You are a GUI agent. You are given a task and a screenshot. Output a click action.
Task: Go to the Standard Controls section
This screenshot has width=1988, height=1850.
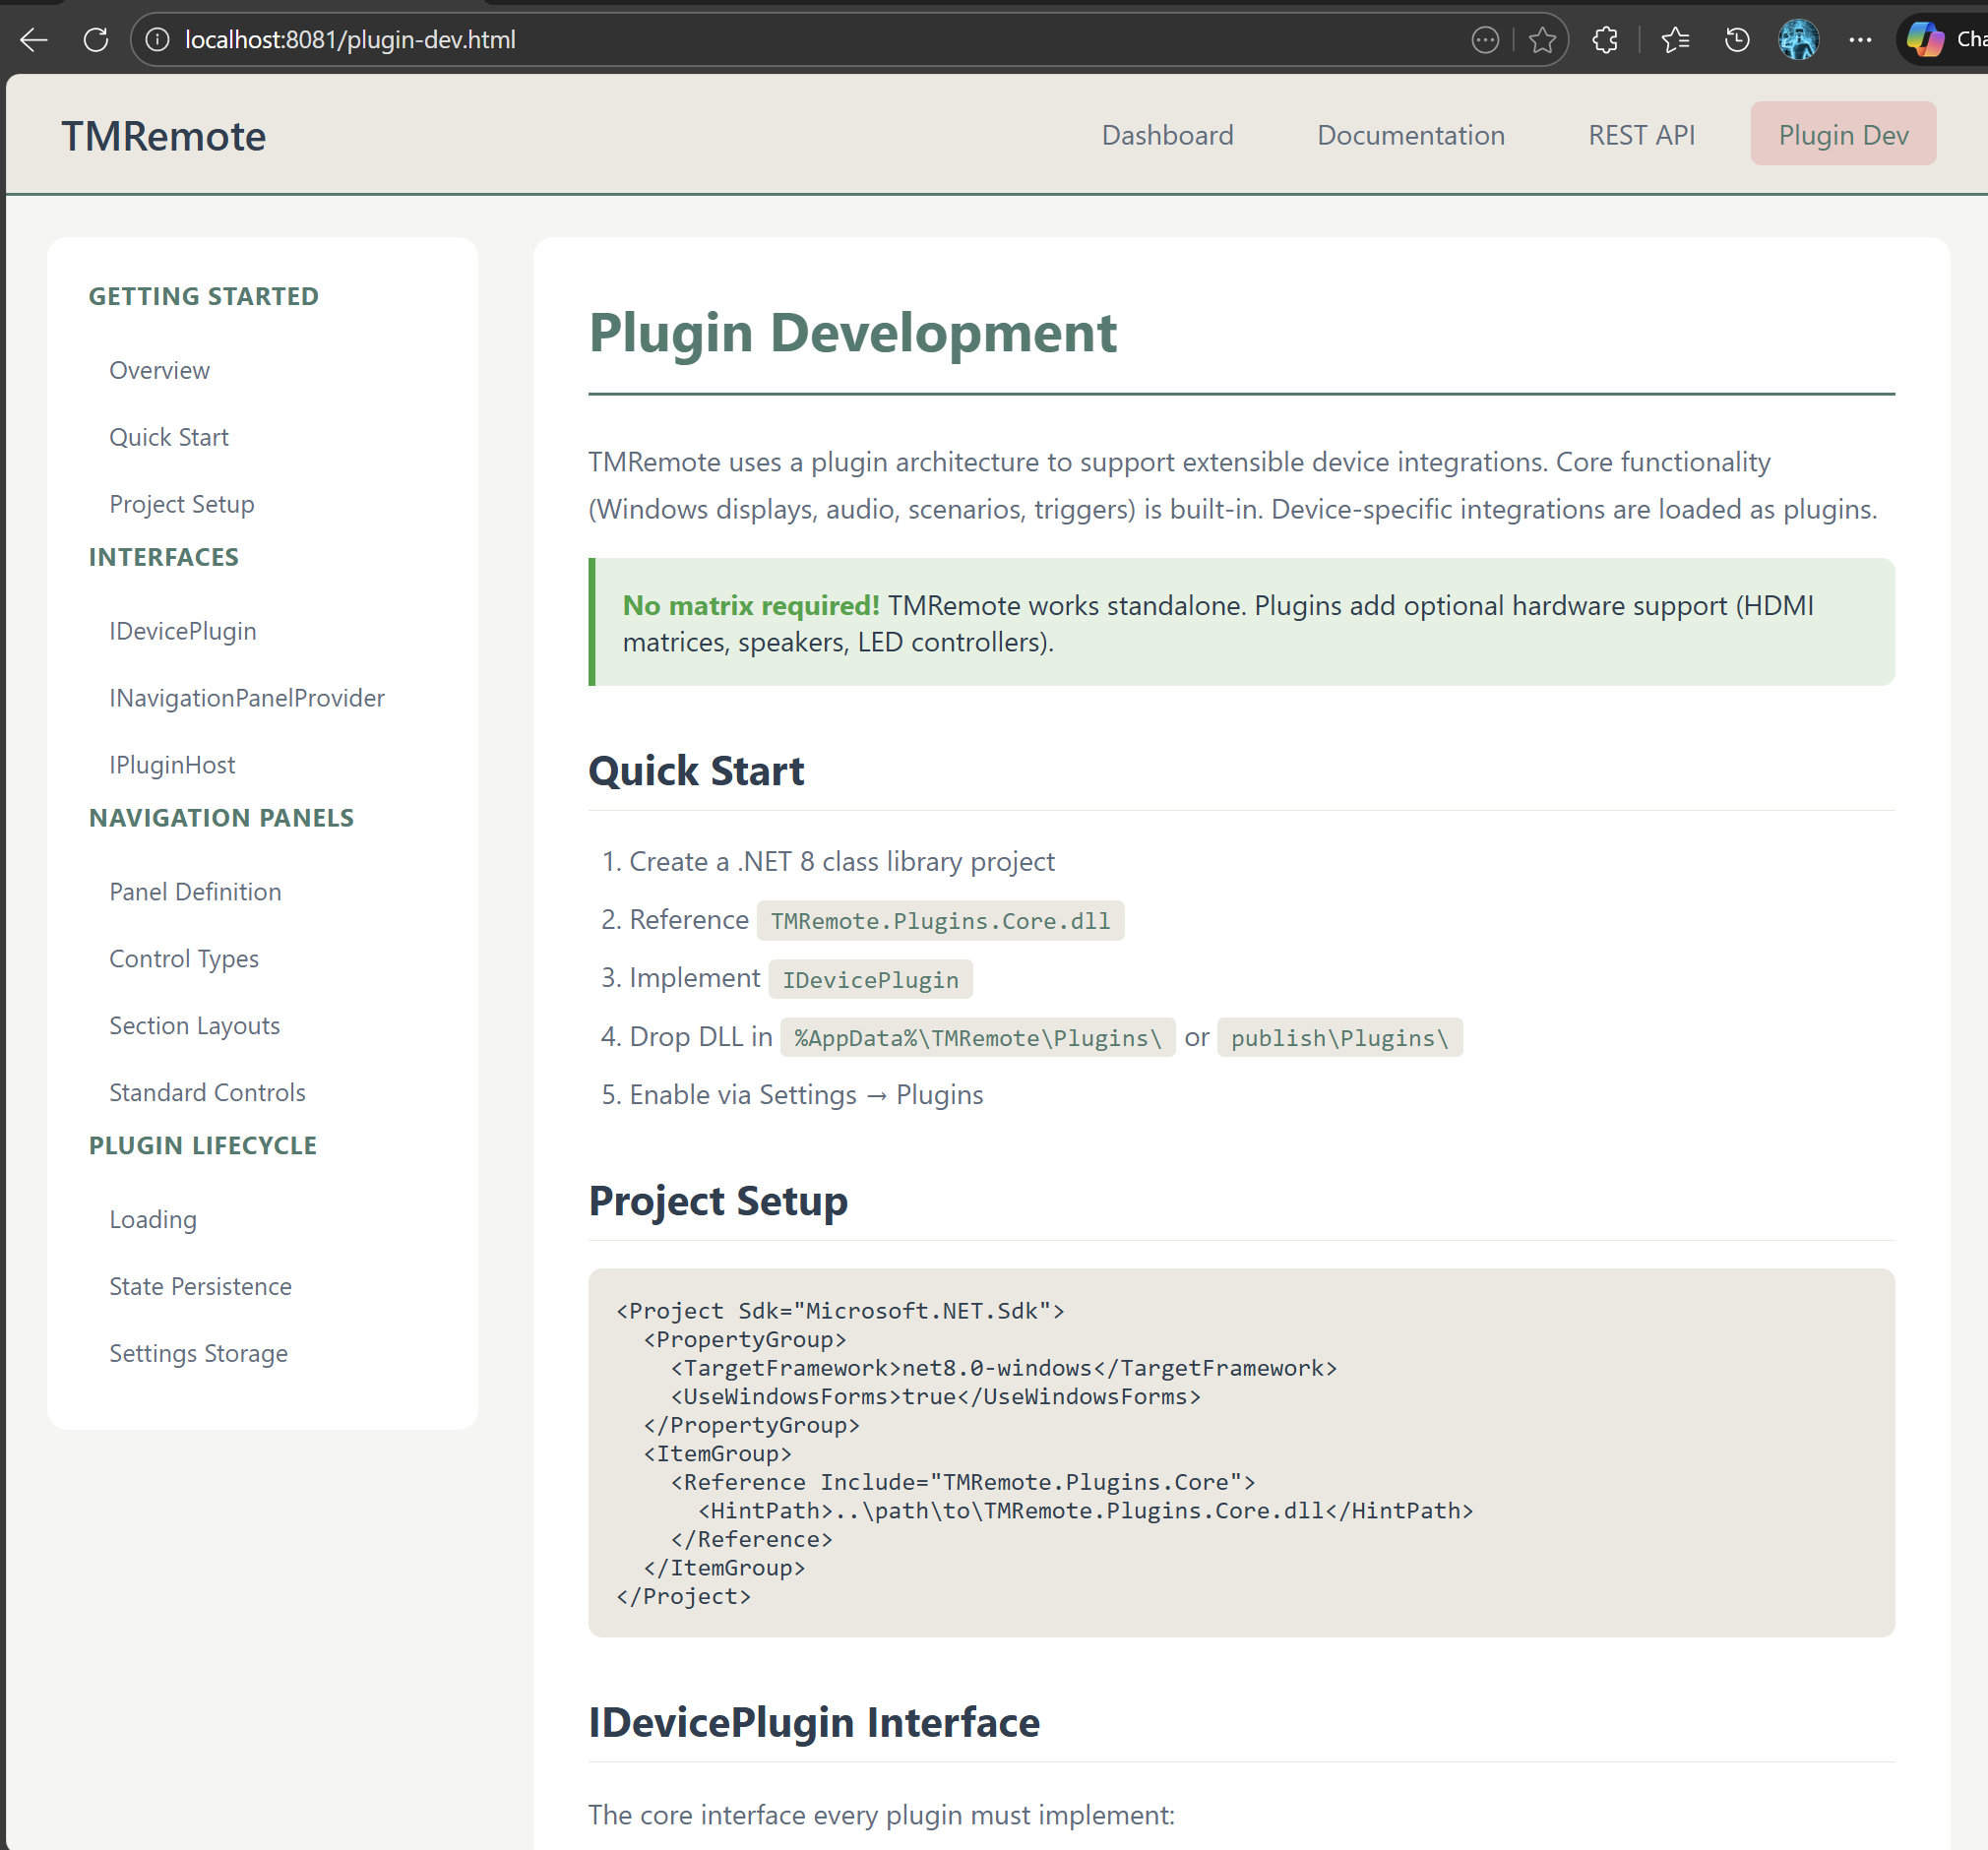tap(206, 1092)
